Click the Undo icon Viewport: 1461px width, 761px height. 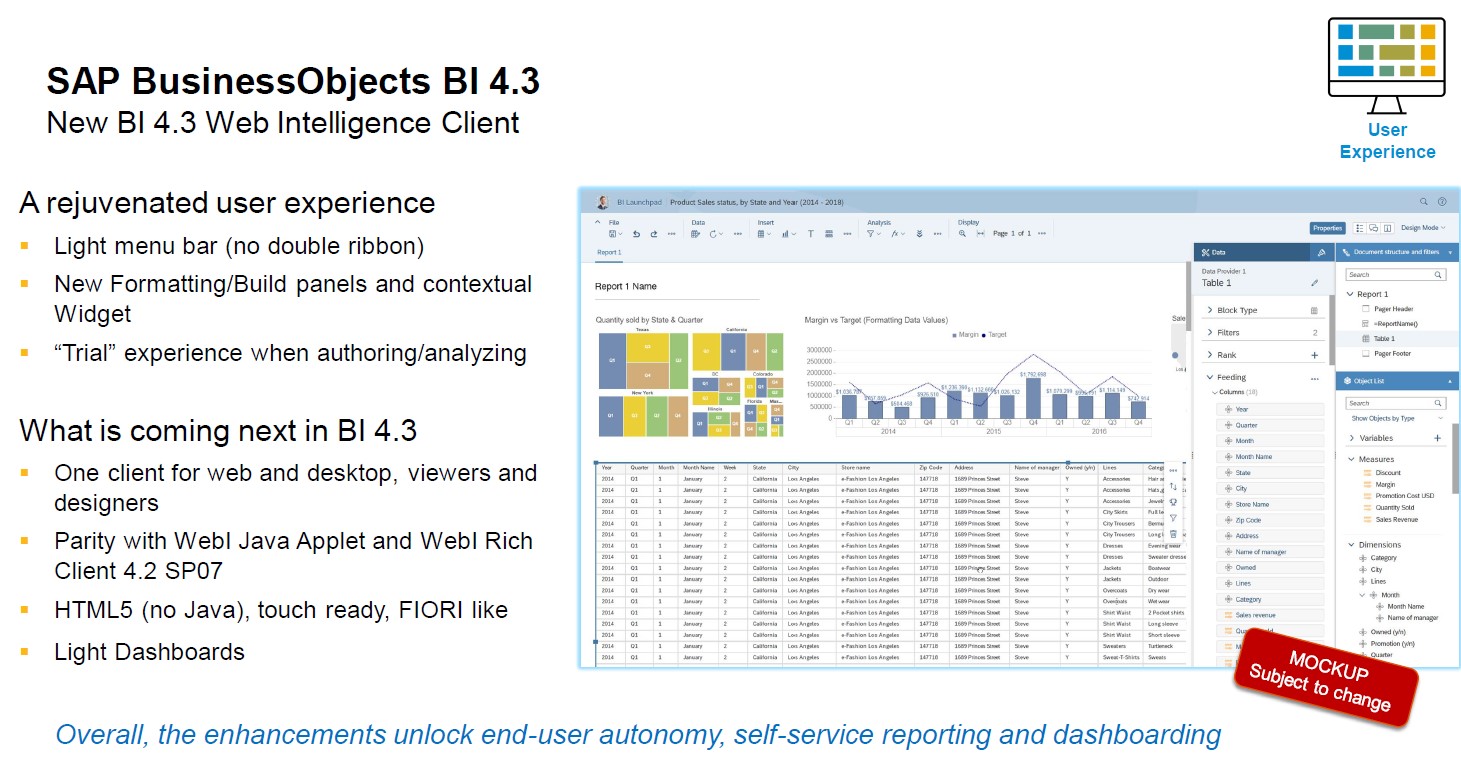click(636, 234)
